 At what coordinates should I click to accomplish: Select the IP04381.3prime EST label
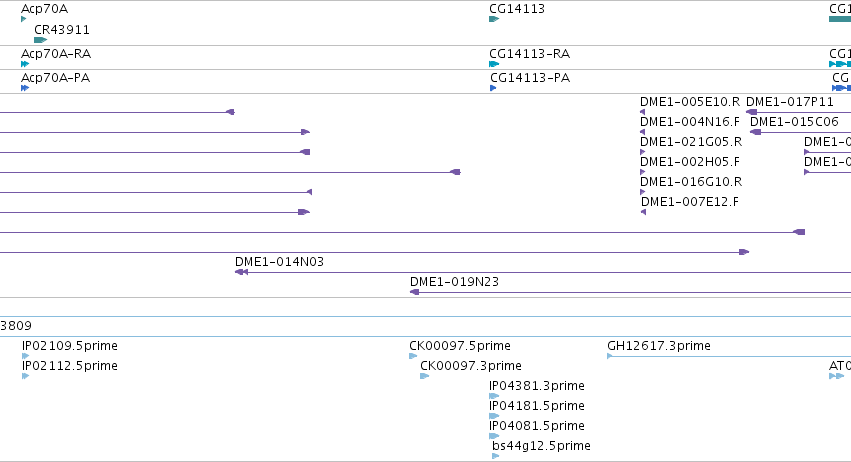pos(537,386)
